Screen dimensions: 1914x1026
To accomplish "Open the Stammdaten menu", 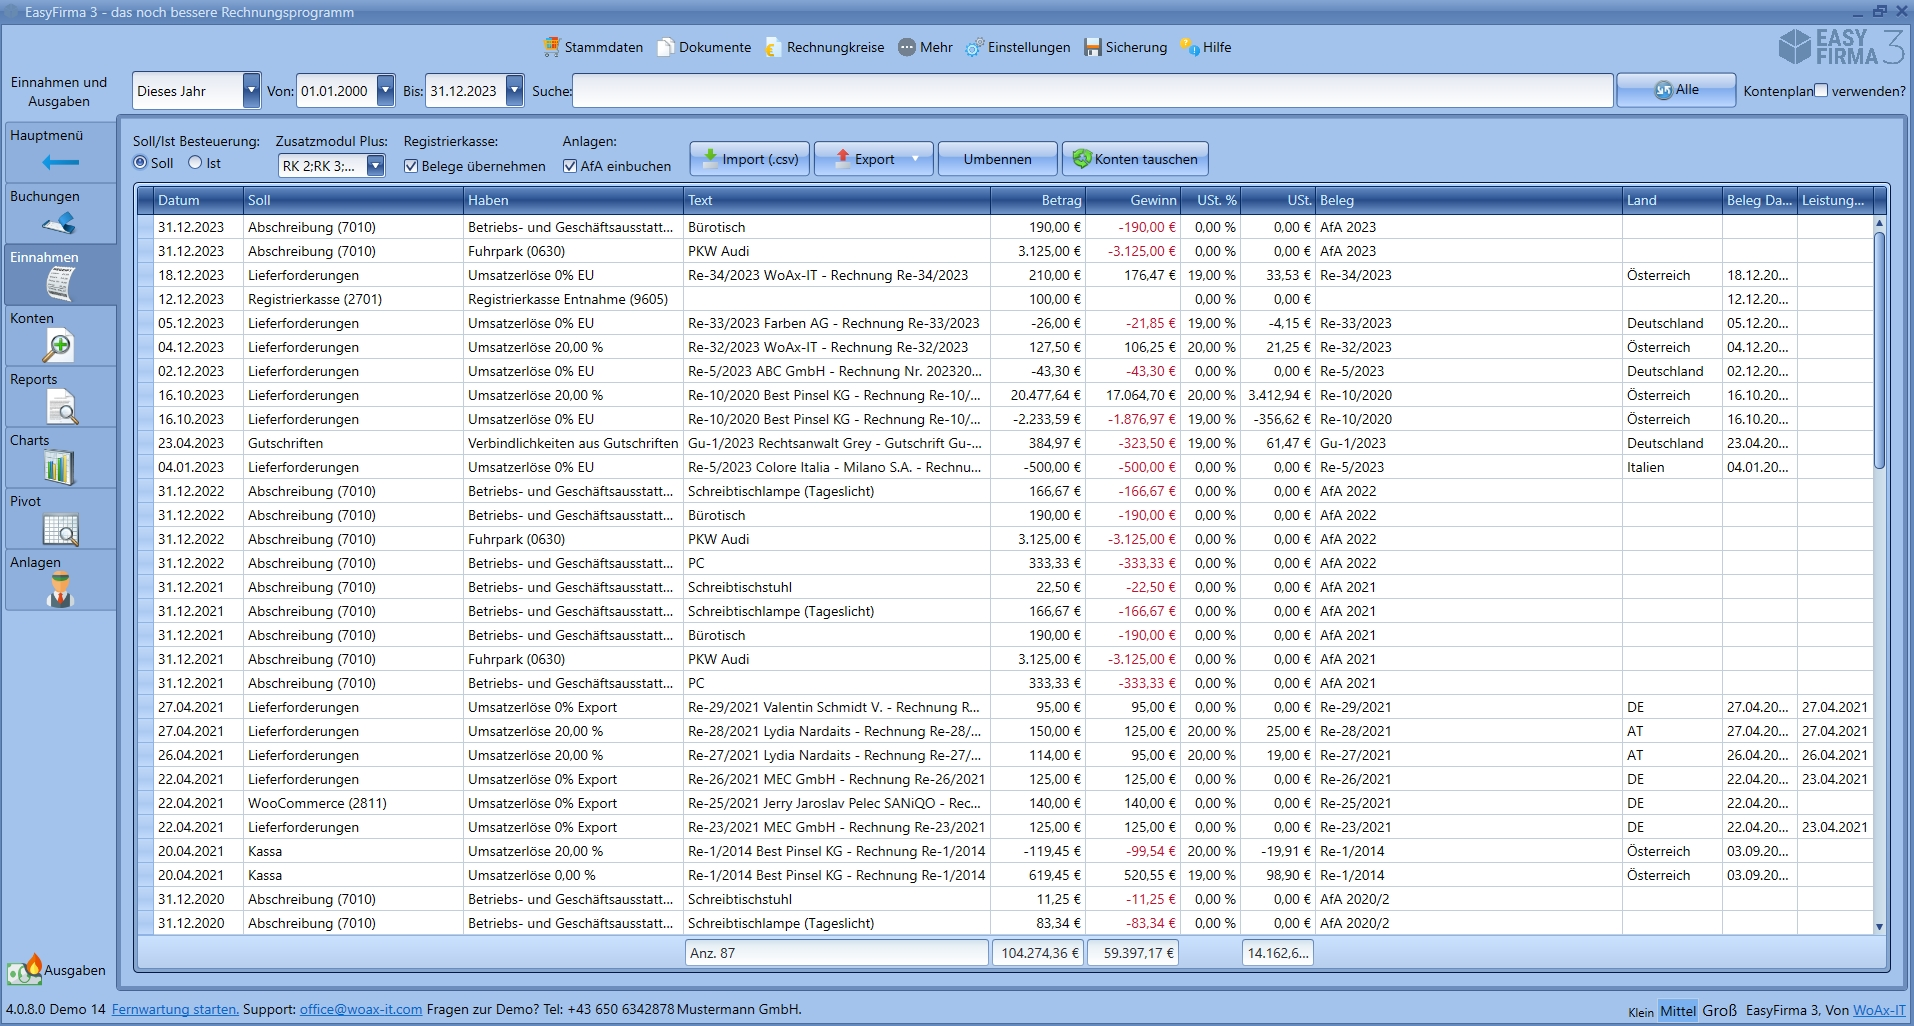I will pos(593,47).
